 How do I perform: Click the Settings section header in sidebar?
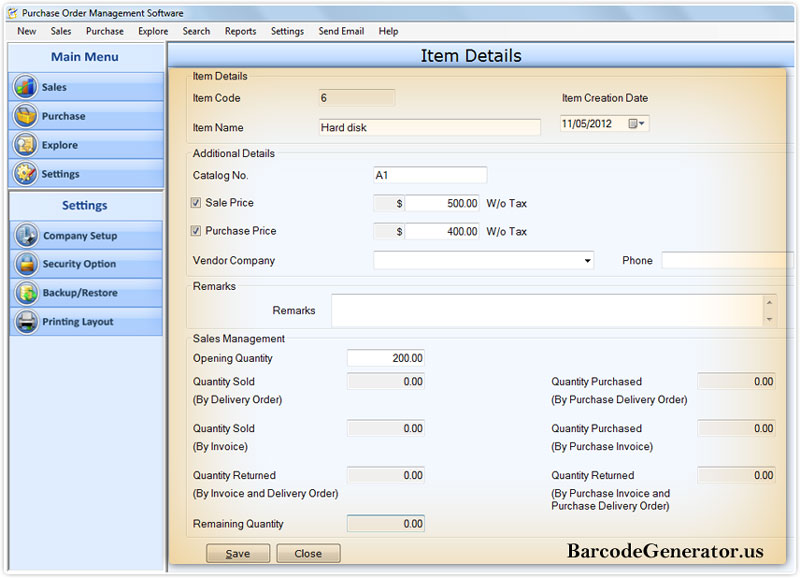[86, 206]
